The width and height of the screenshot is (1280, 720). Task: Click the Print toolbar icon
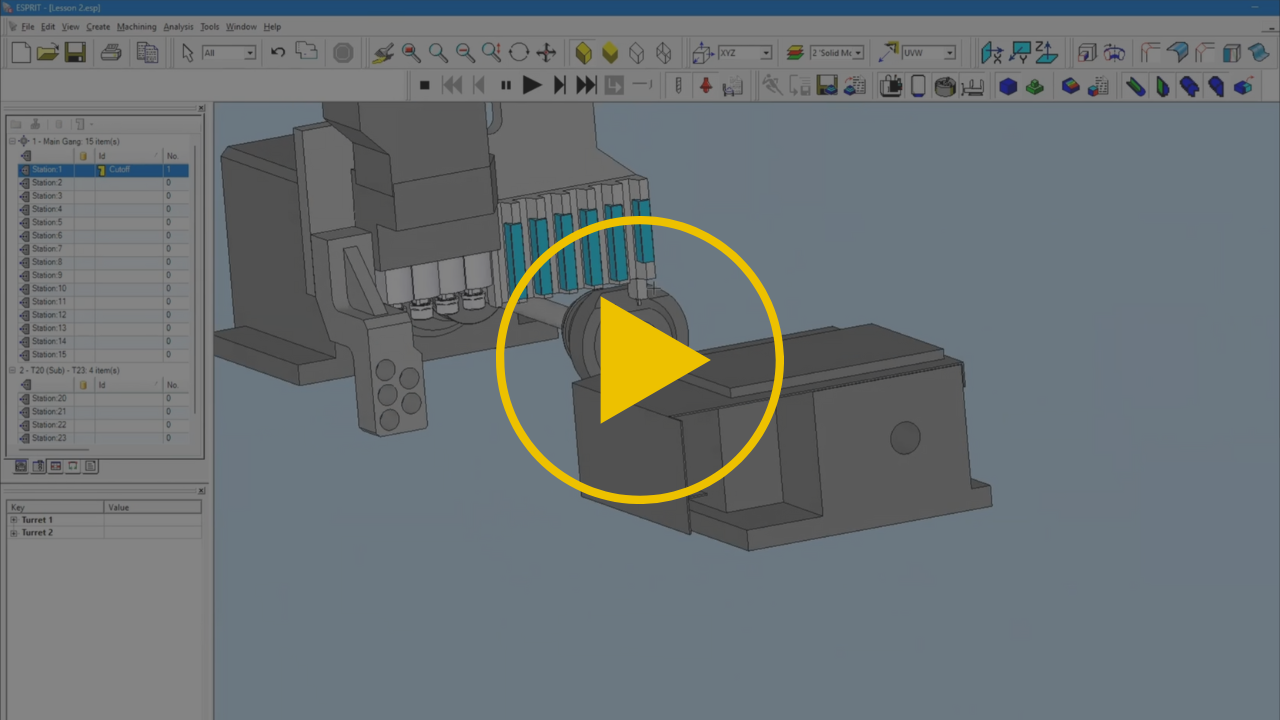pyautogui.click(x=111, y=53)
